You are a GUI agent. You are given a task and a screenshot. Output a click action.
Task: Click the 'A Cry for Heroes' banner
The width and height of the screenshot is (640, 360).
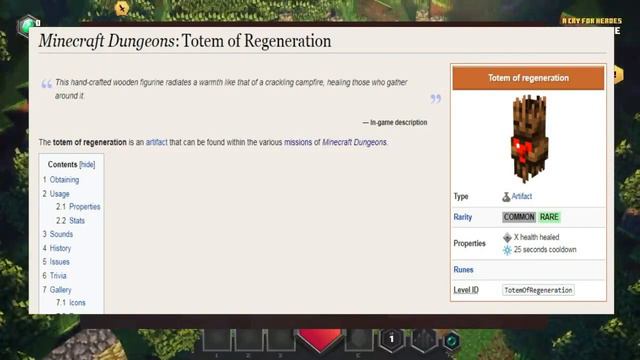(591, 21)
